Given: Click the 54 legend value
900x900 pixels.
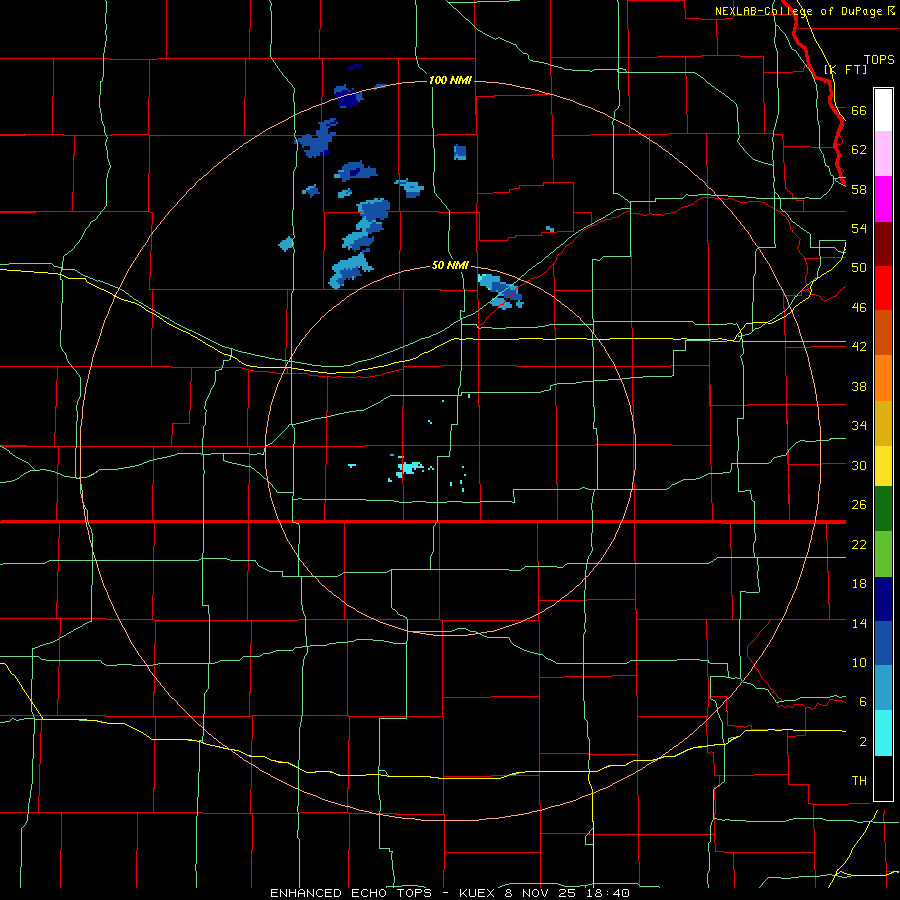Looking at the screenshot, I should 859,228.
